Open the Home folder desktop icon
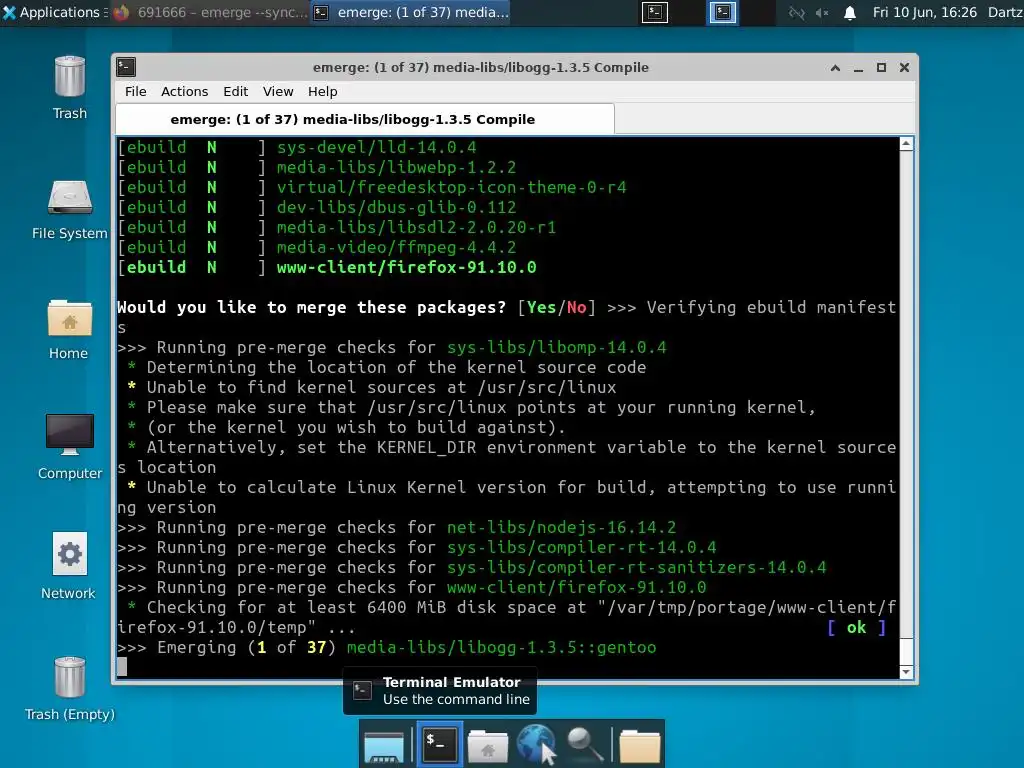Image resolution: width=1024 pixels, height=768 pixels. [x=69, y=328]
